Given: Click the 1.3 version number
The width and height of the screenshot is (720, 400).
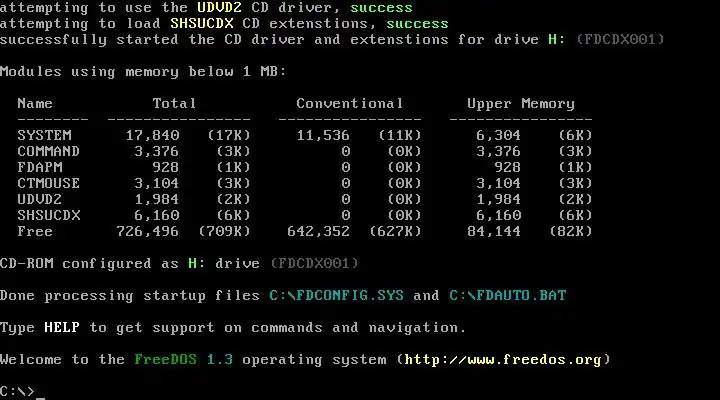Looking at the screenshot, I should click(x=219, y=360).
